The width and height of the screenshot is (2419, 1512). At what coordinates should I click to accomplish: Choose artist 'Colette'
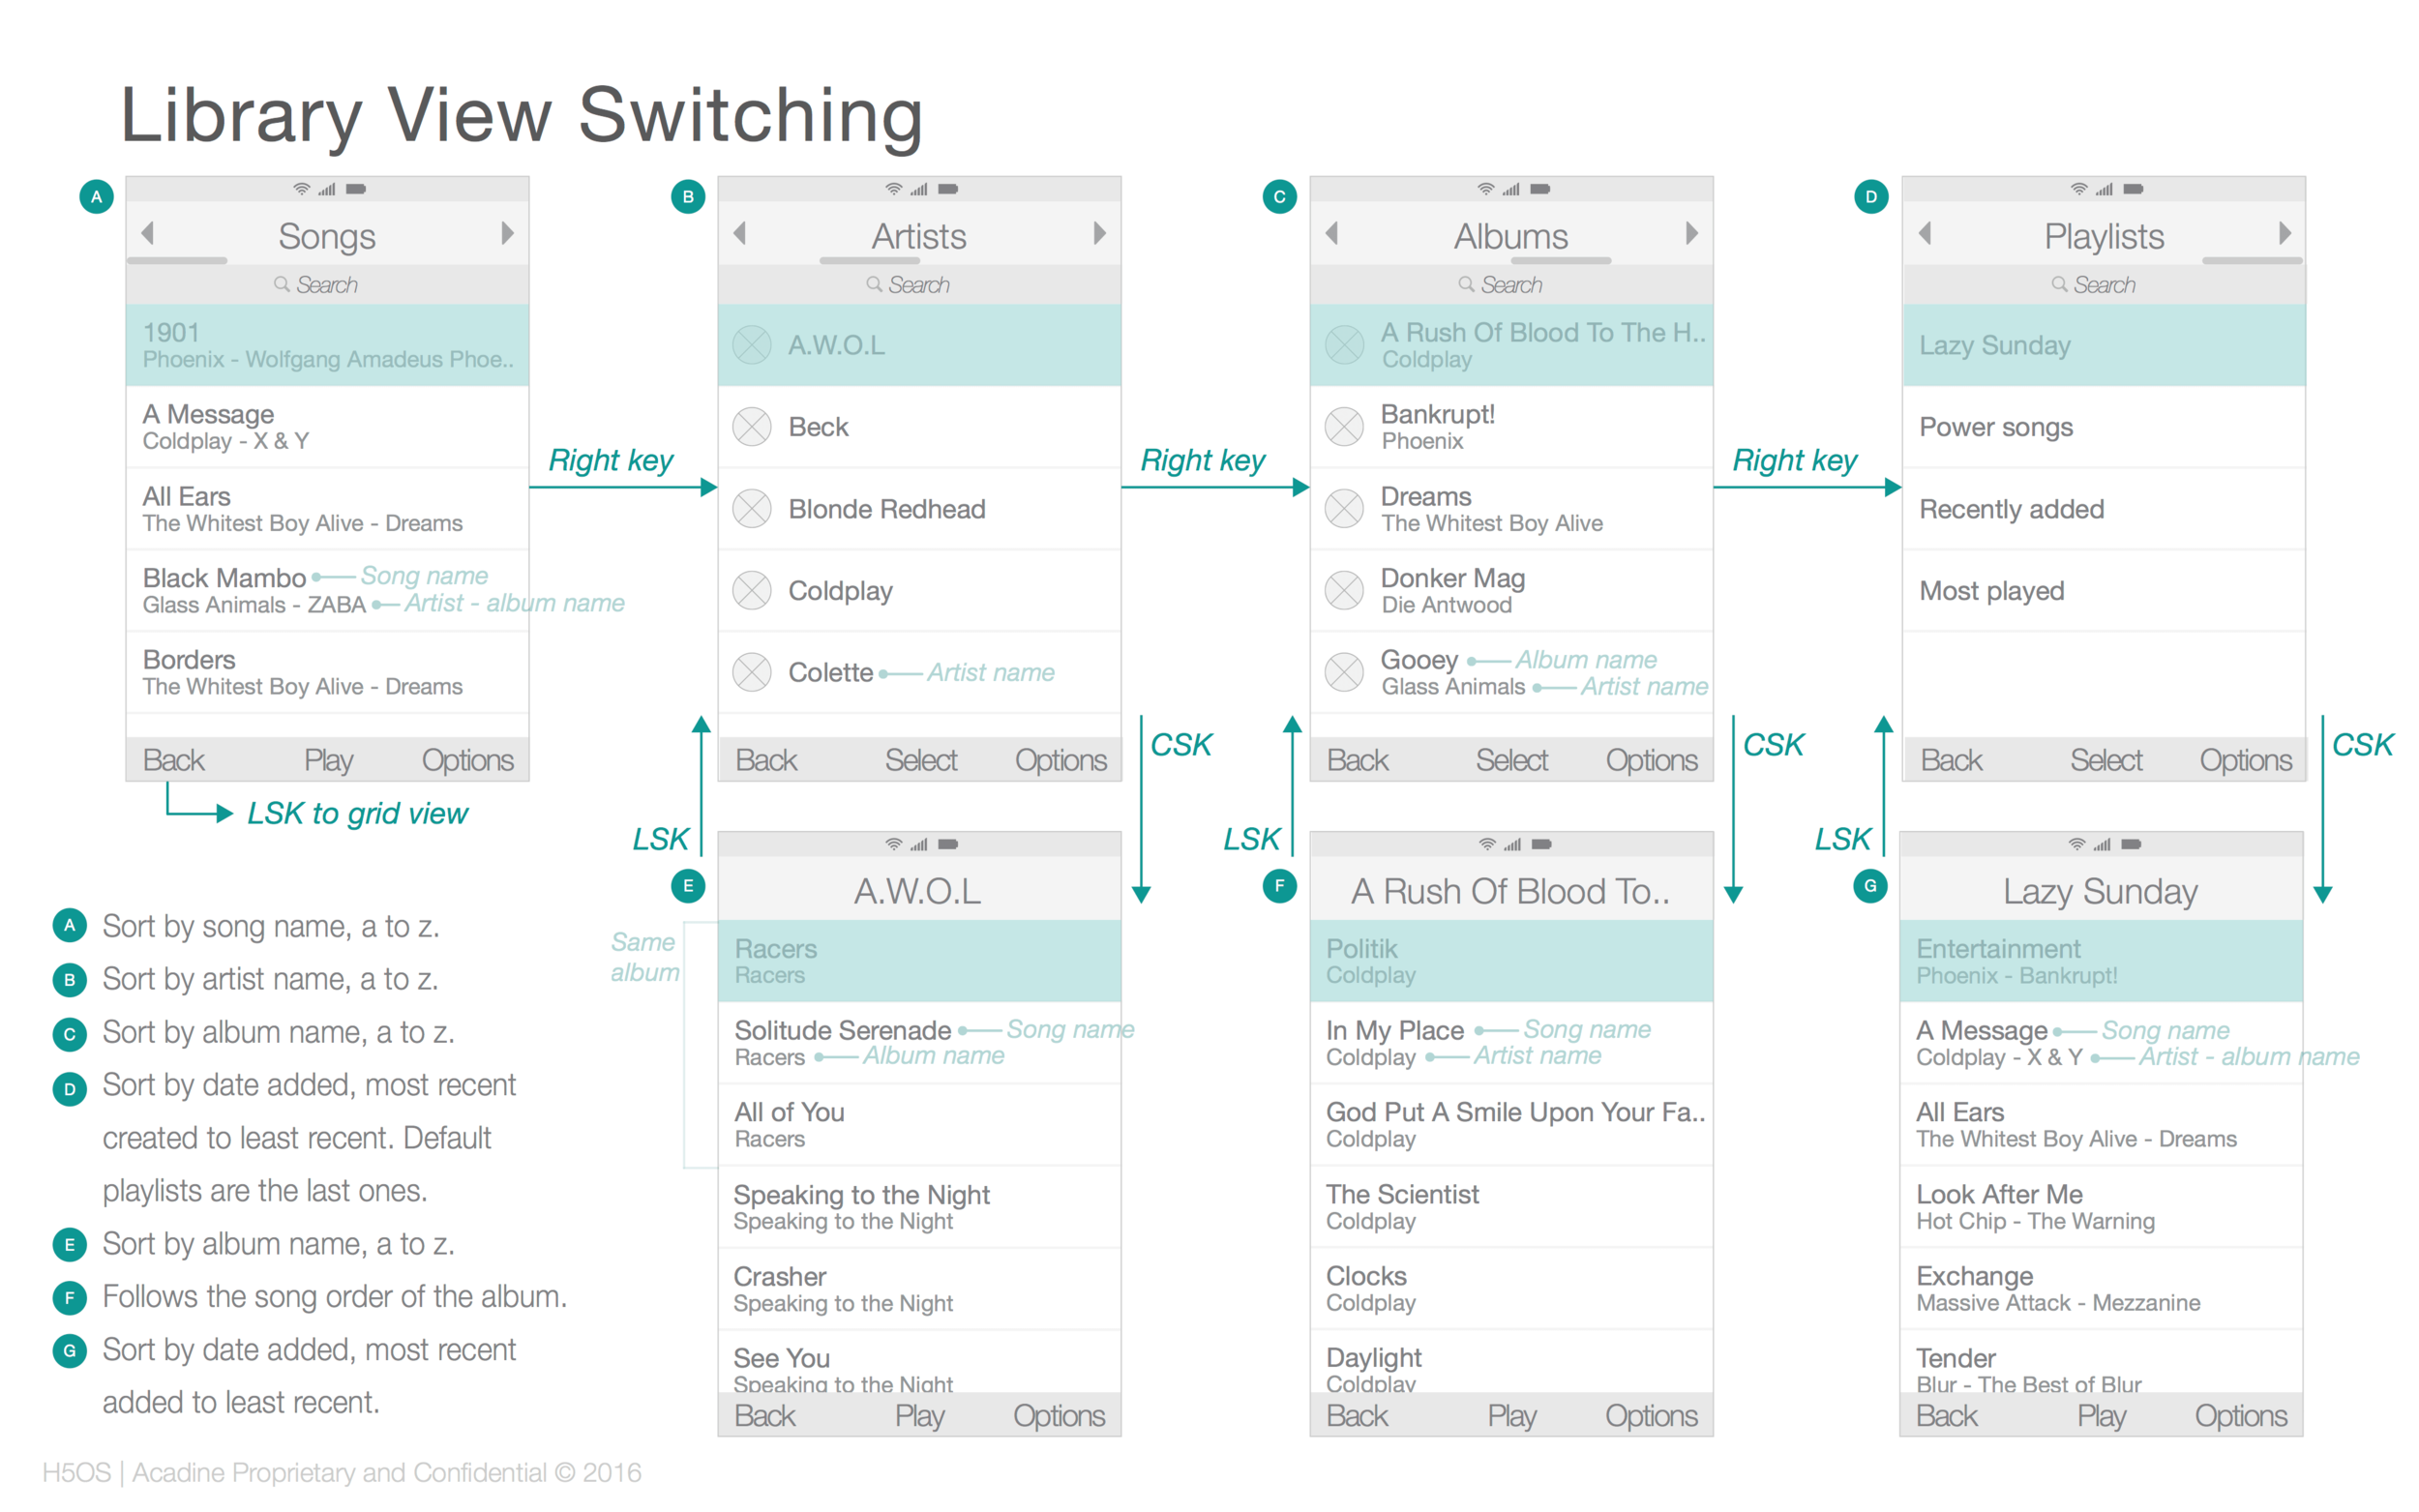(919, 672)
